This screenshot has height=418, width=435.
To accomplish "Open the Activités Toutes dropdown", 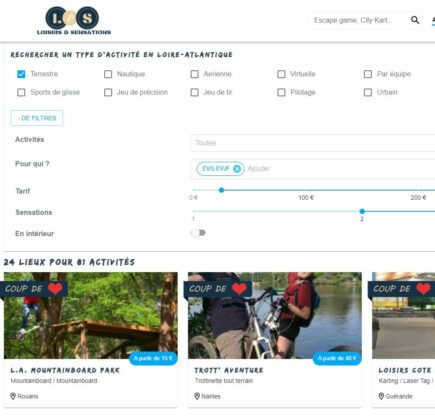I will (x=313, y=143).
